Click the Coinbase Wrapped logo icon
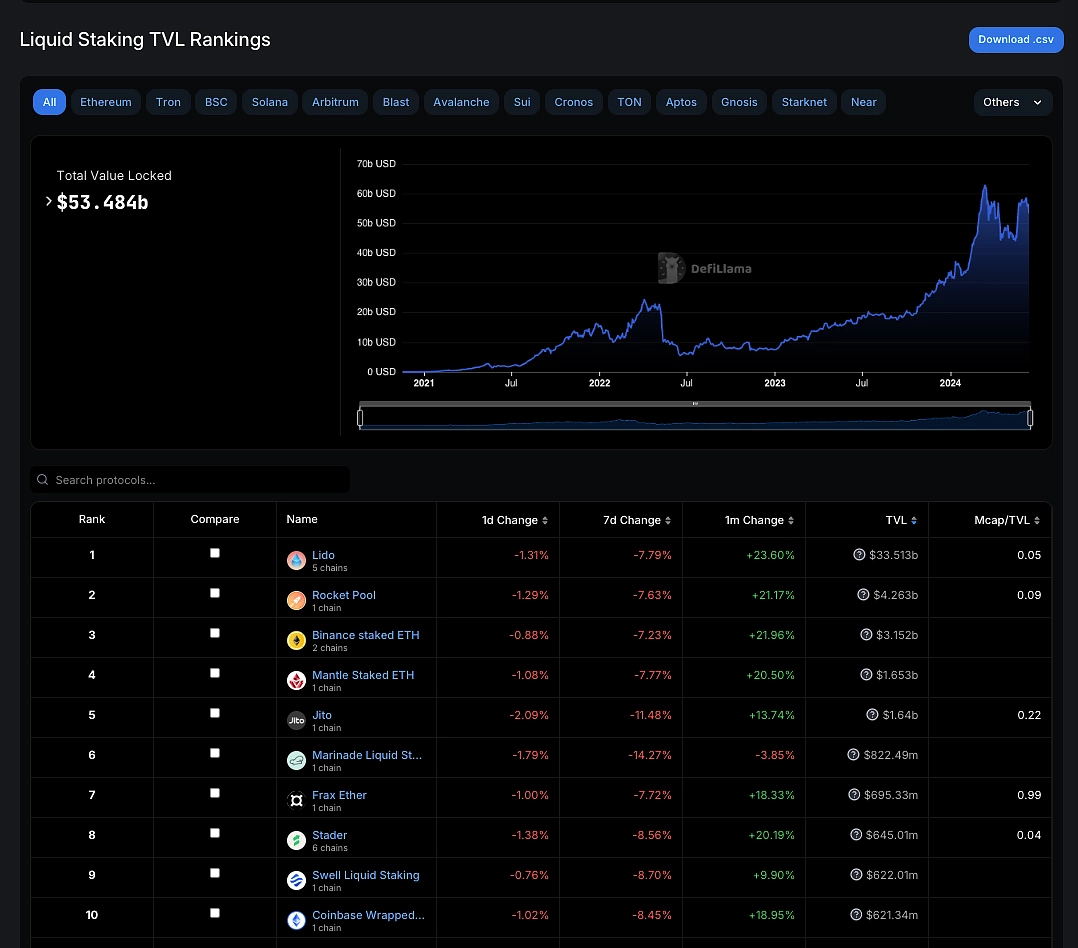The width and height of the screenshot is (1078, 948). click(x=296, y=920)
